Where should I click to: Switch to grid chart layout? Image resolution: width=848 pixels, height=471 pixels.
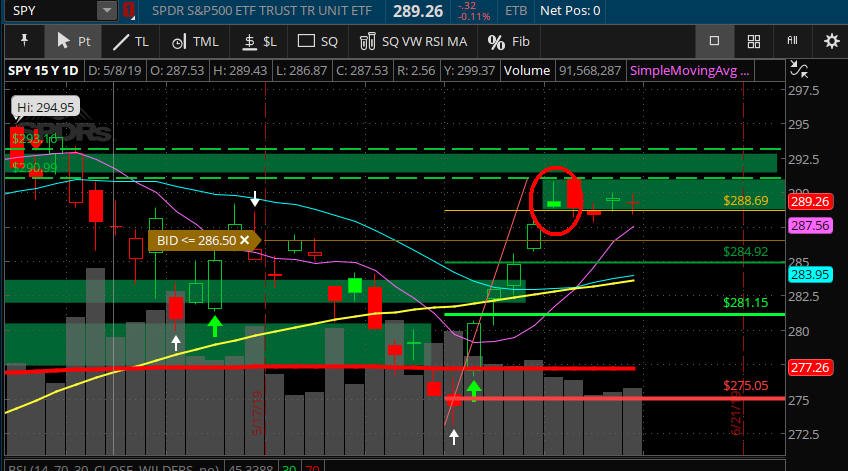click(753, 41)
